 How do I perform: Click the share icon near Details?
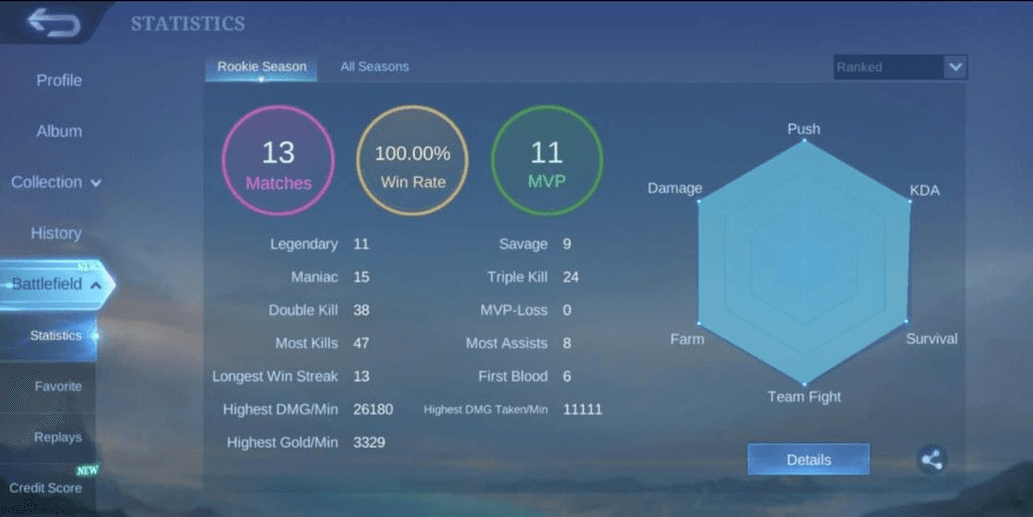[x=931, y=460]
